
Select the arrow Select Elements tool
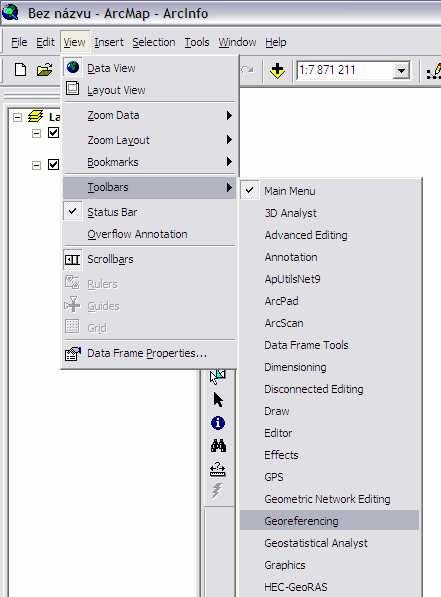pyautogui.click(x=218, y=400)
